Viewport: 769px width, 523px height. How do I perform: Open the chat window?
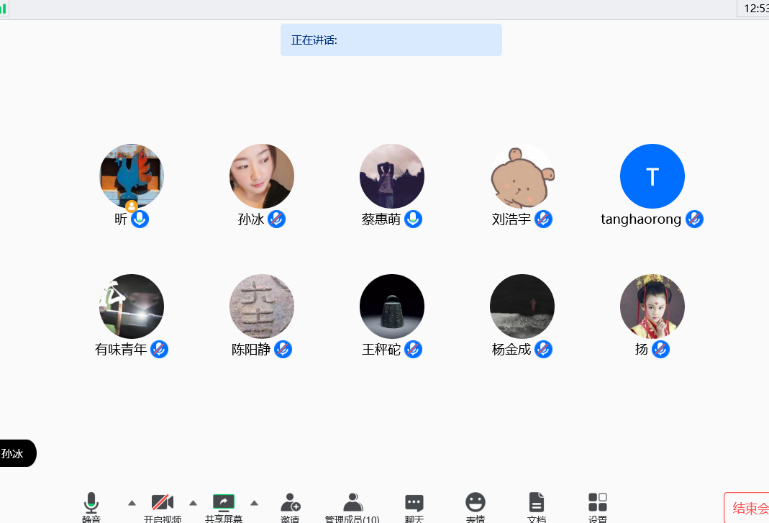[414, 503]
